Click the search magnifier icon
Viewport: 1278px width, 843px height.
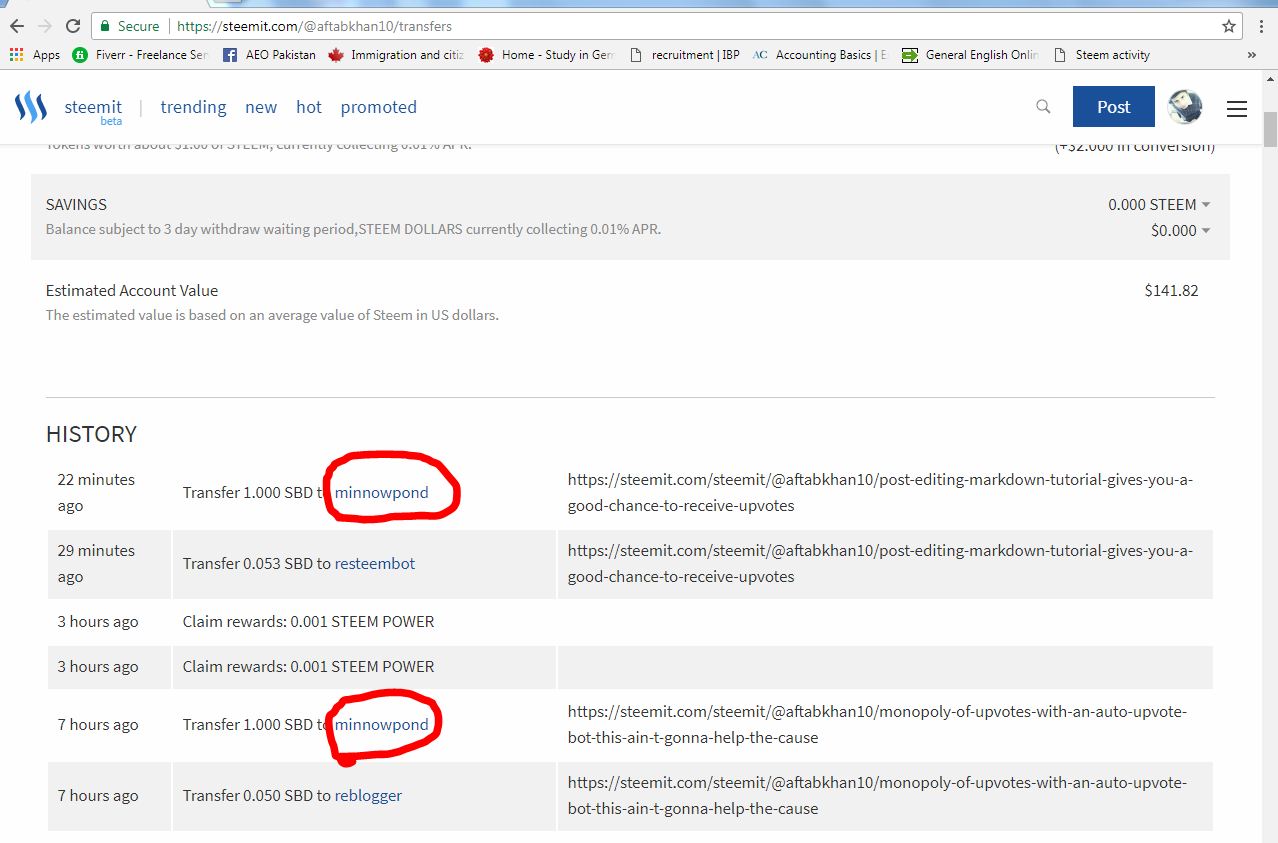[x=1043, y=107]
